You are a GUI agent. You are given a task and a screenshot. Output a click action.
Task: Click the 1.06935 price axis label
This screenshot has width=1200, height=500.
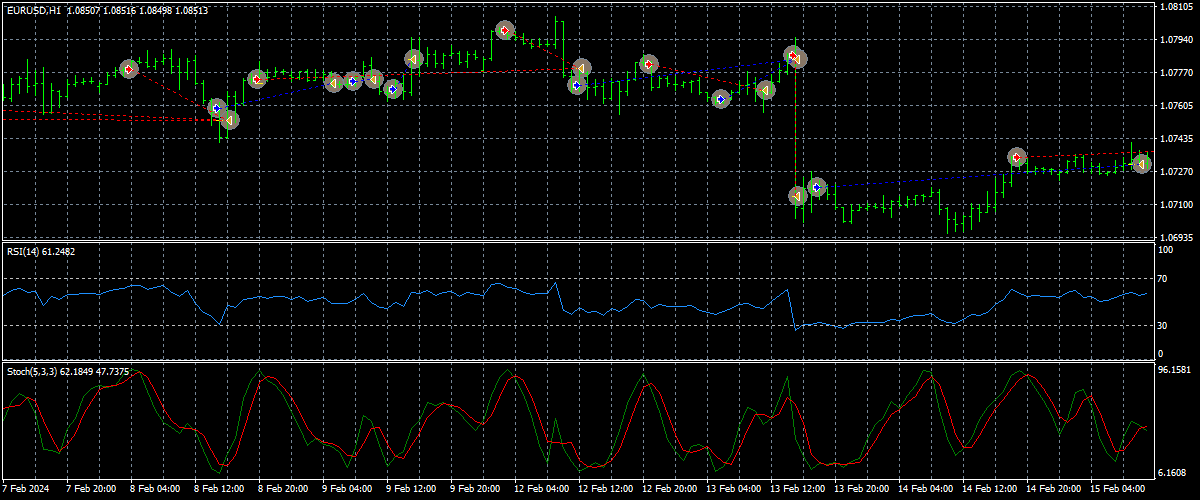[x=1177, y=238]
